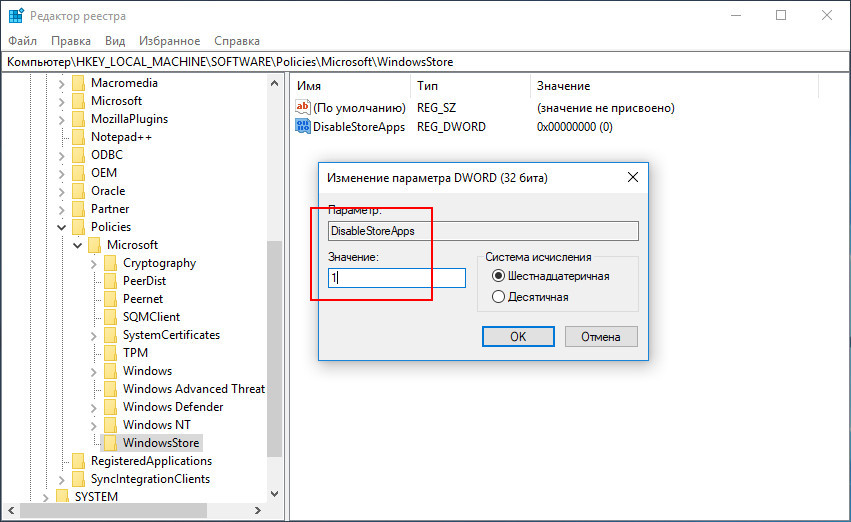Click the Registry Editor app icon in title bar
Image resolution: width=851 pixels, height=522 pixels.
[16, 16]
